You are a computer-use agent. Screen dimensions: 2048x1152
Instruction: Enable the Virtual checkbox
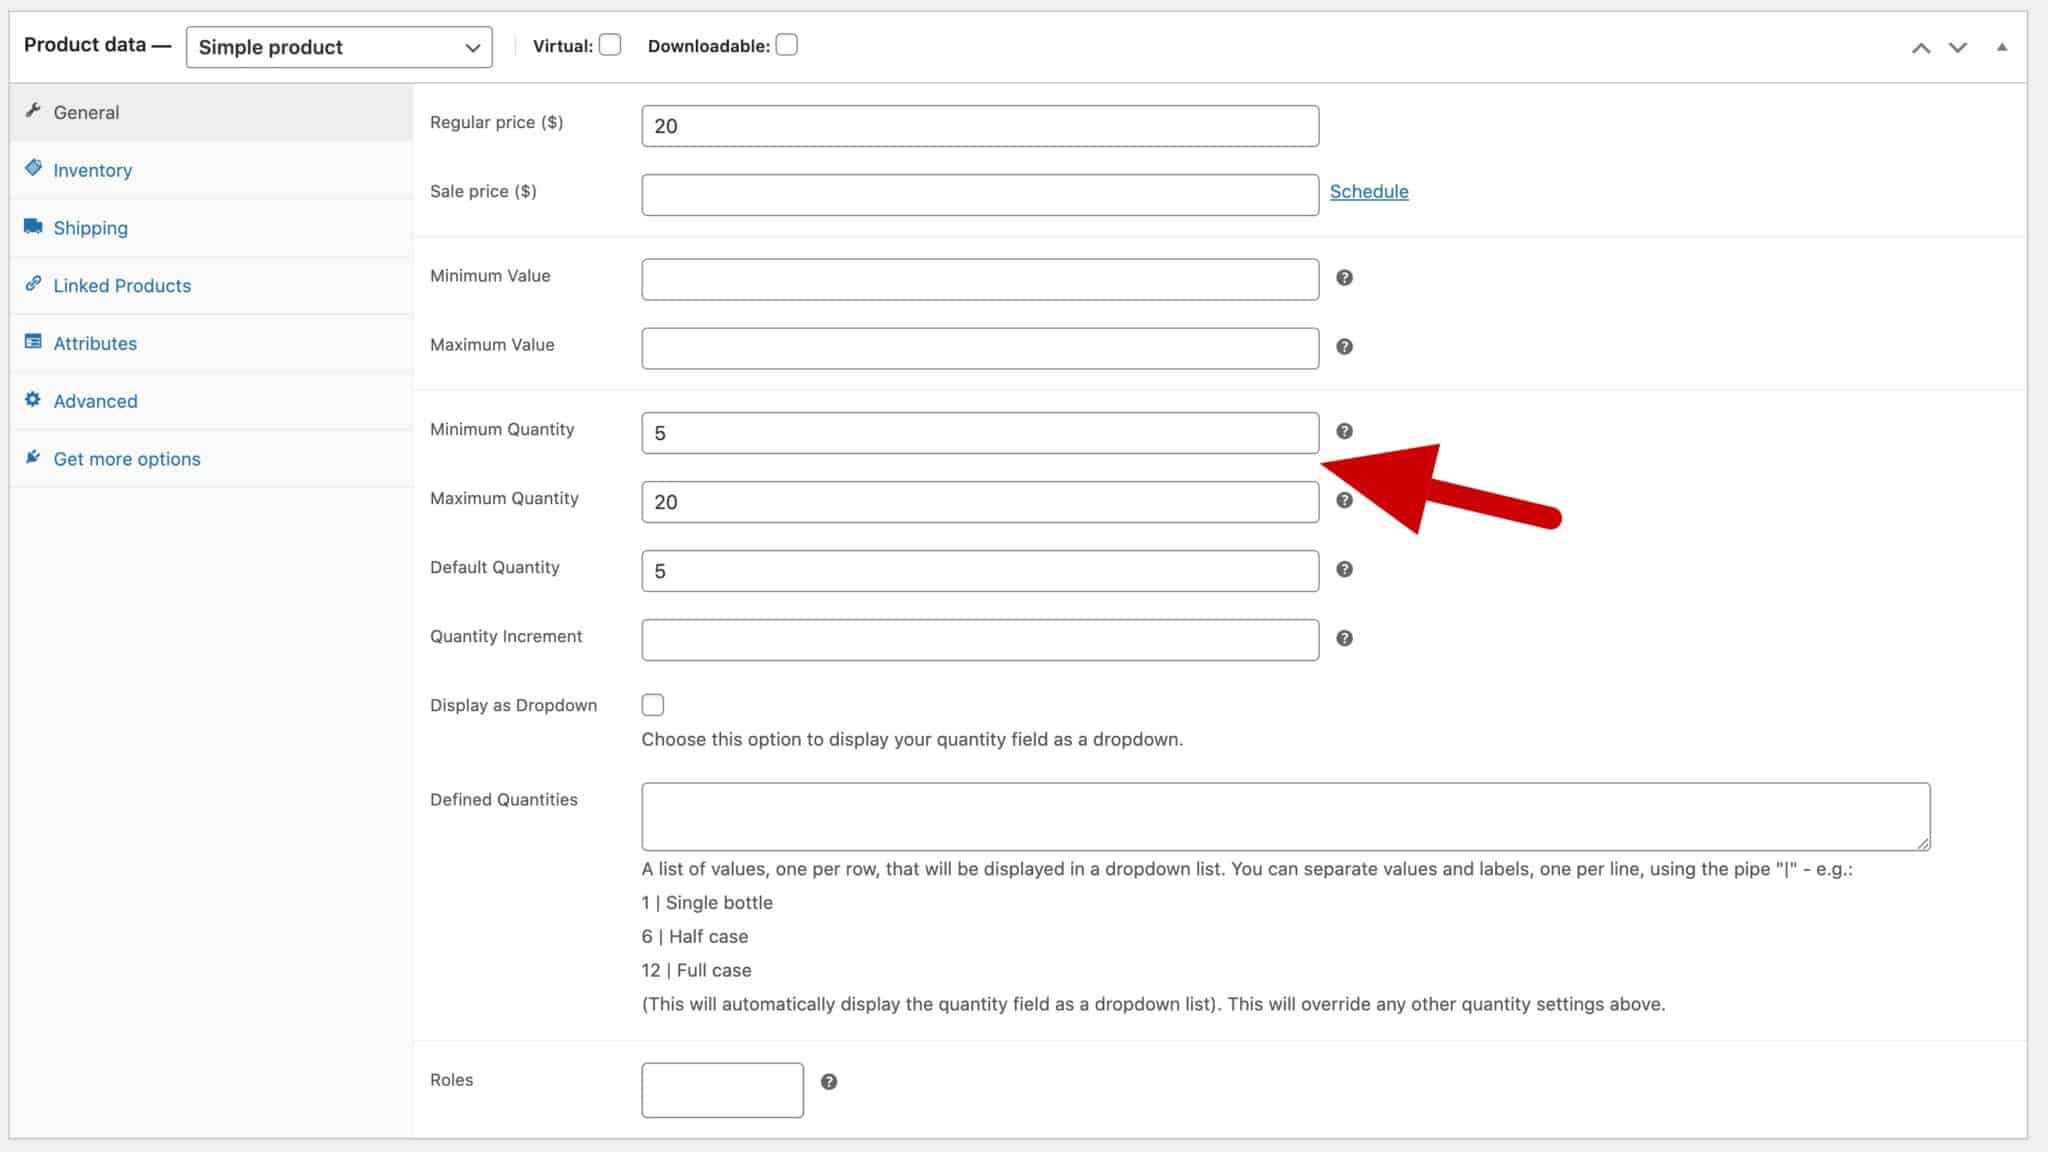coord(609,44)
